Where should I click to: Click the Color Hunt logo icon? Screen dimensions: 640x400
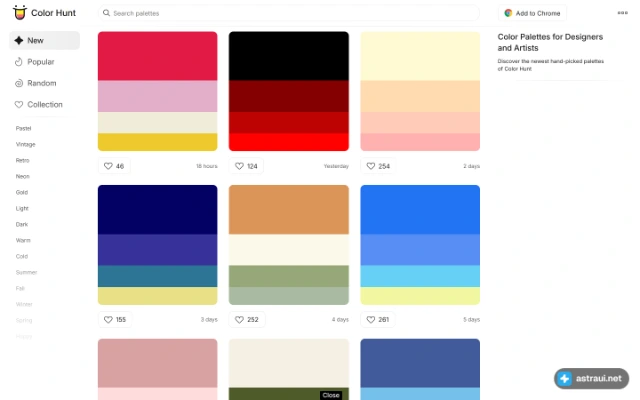tap(19, 13)
